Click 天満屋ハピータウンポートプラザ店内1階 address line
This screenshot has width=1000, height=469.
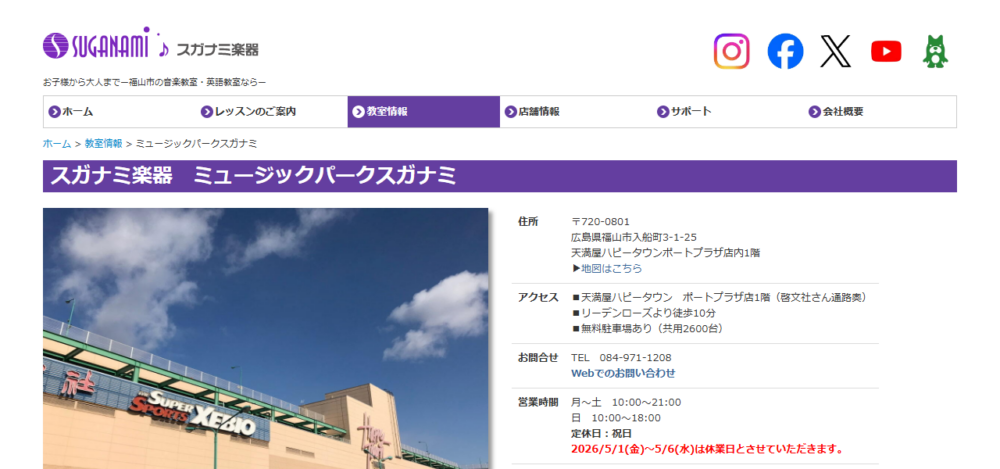(666, 253)
